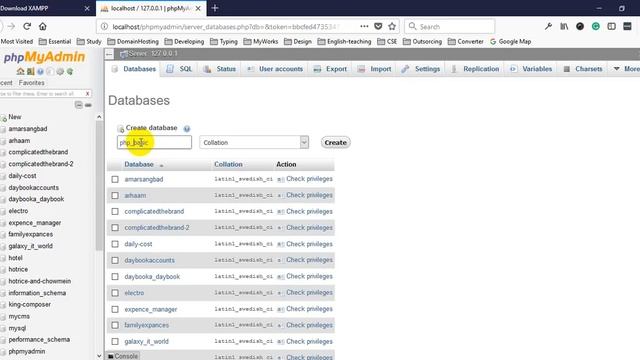Open Firefox library icon

[x=564, y=27]
